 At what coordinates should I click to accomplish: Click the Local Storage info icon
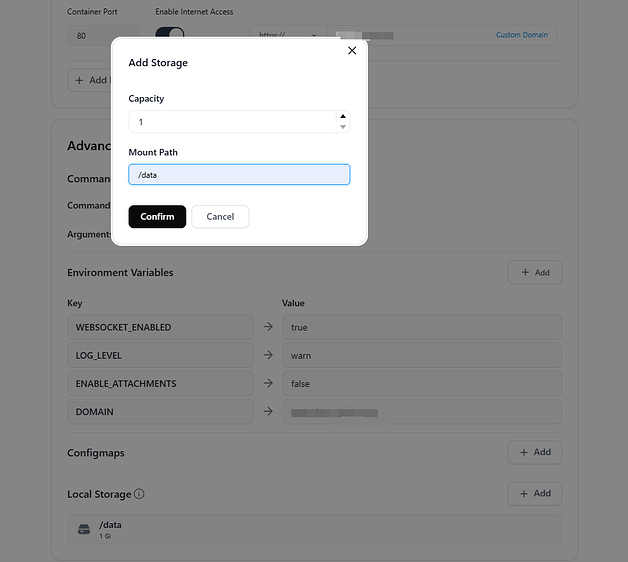click(139, 494)
